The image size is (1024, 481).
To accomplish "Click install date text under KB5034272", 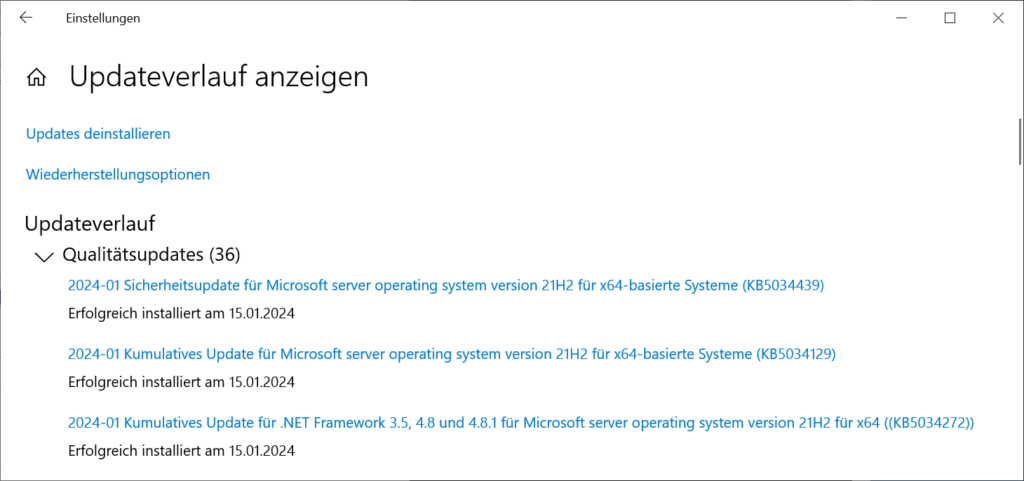I will pos(182,450).
